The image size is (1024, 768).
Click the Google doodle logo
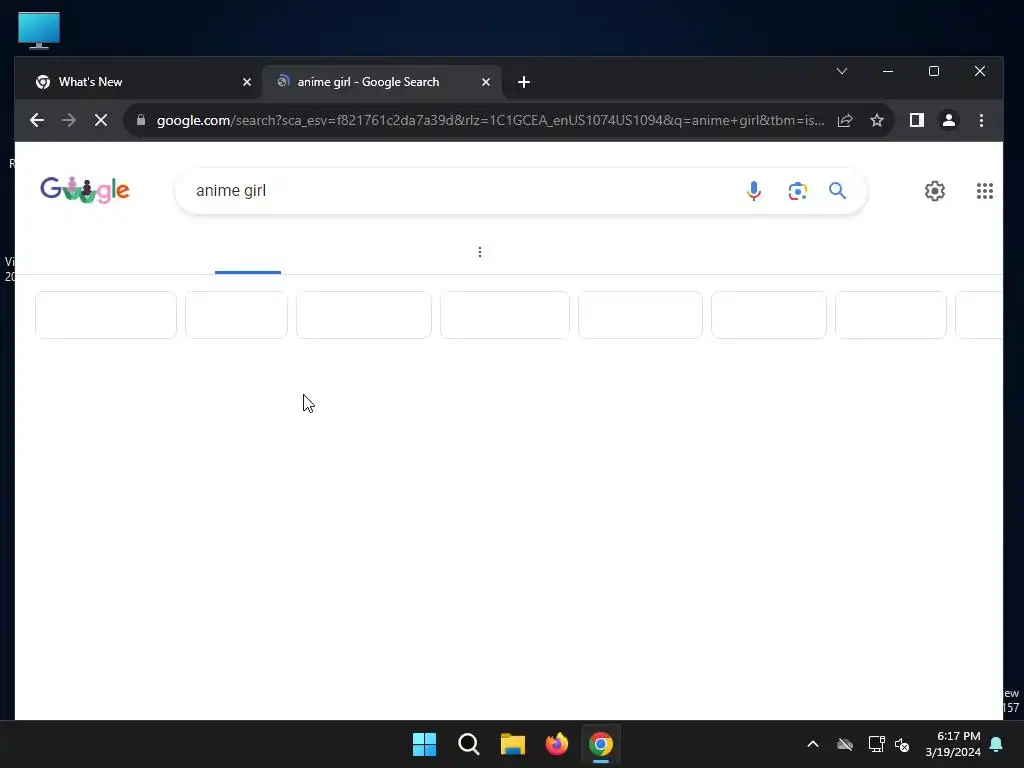[x=85, y=190]
